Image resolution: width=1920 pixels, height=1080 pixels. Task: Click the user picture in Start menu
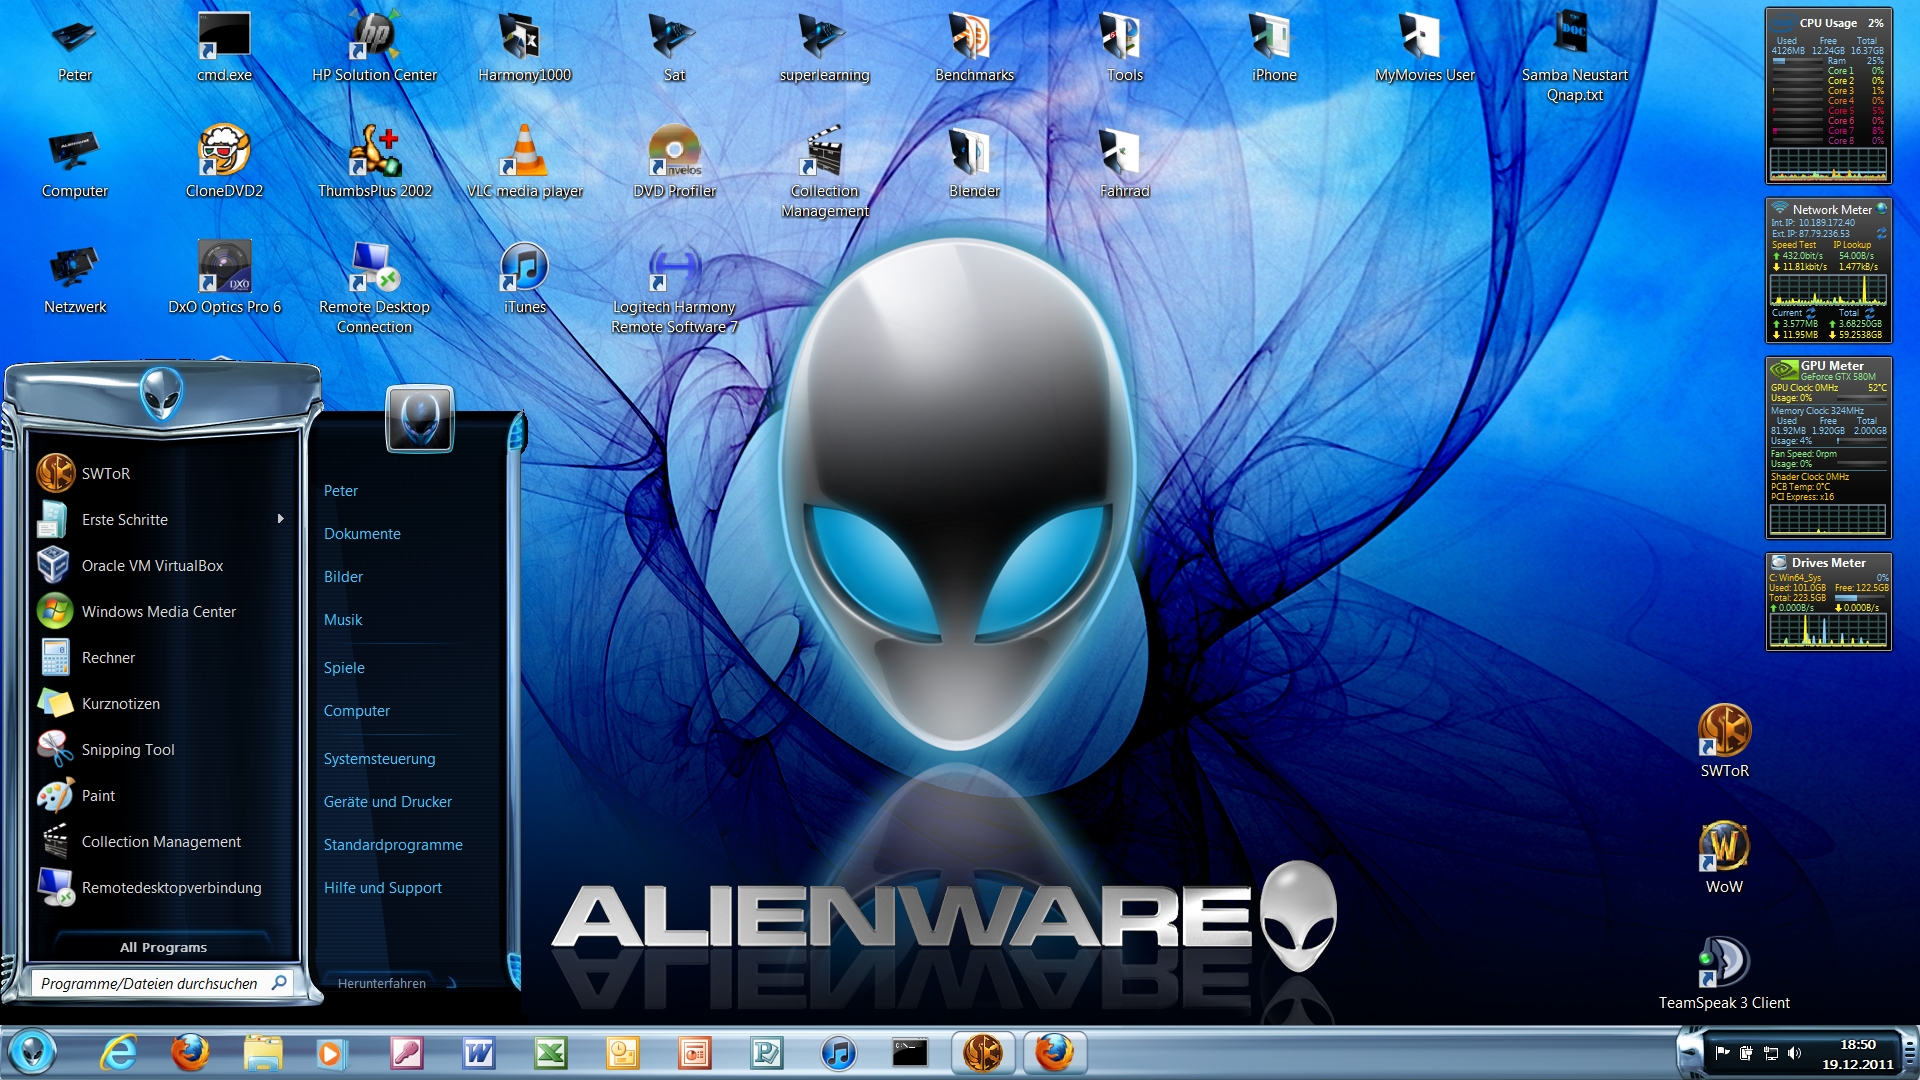(x=420, y=419)
